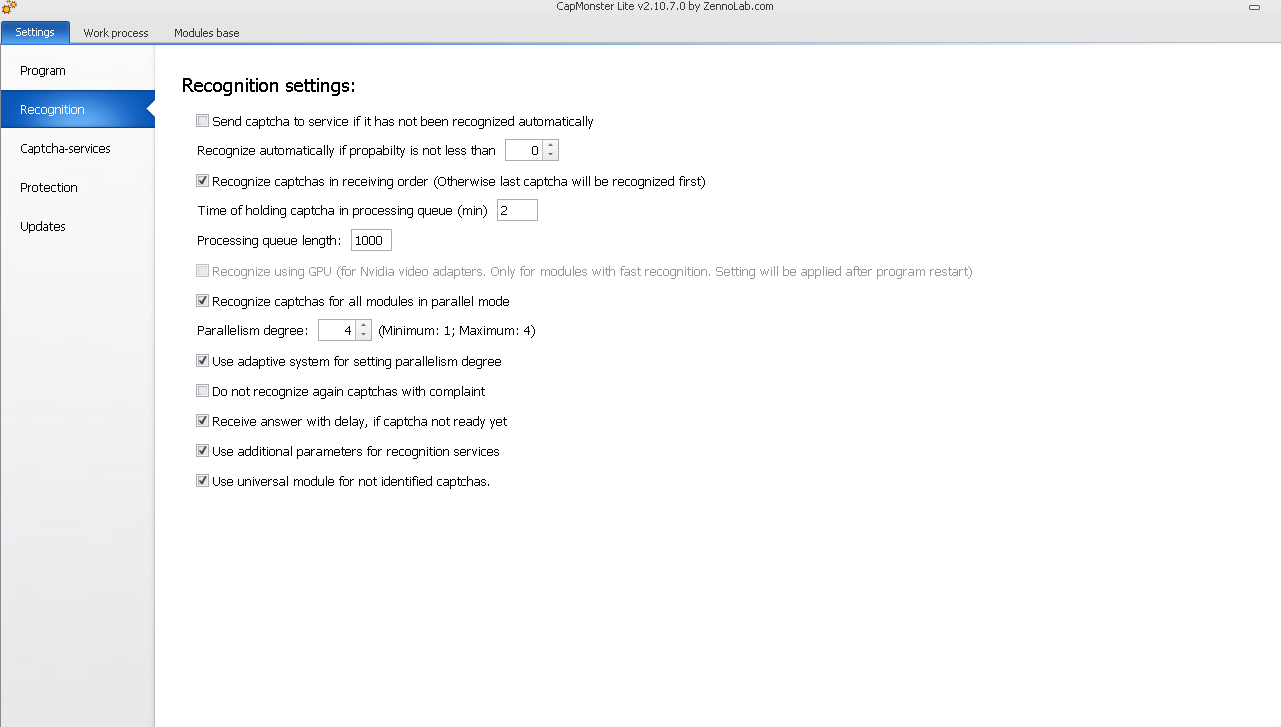Toggle Use adaptive system for parallelism
The image size is (1281, 727).
click(x=203, y=361)
